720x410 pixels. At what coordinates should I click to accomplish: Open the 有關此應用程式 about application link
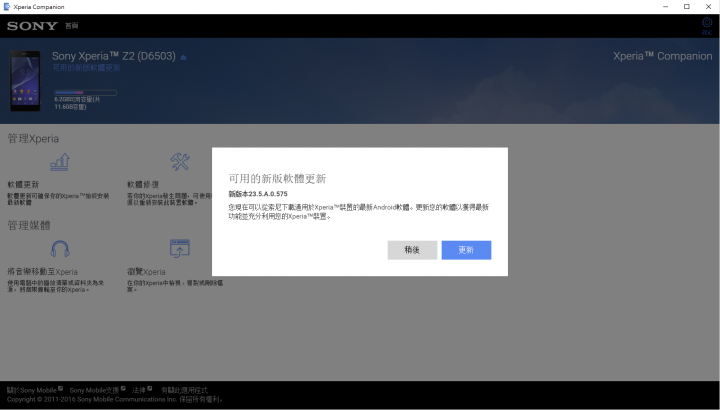point(184,390)
